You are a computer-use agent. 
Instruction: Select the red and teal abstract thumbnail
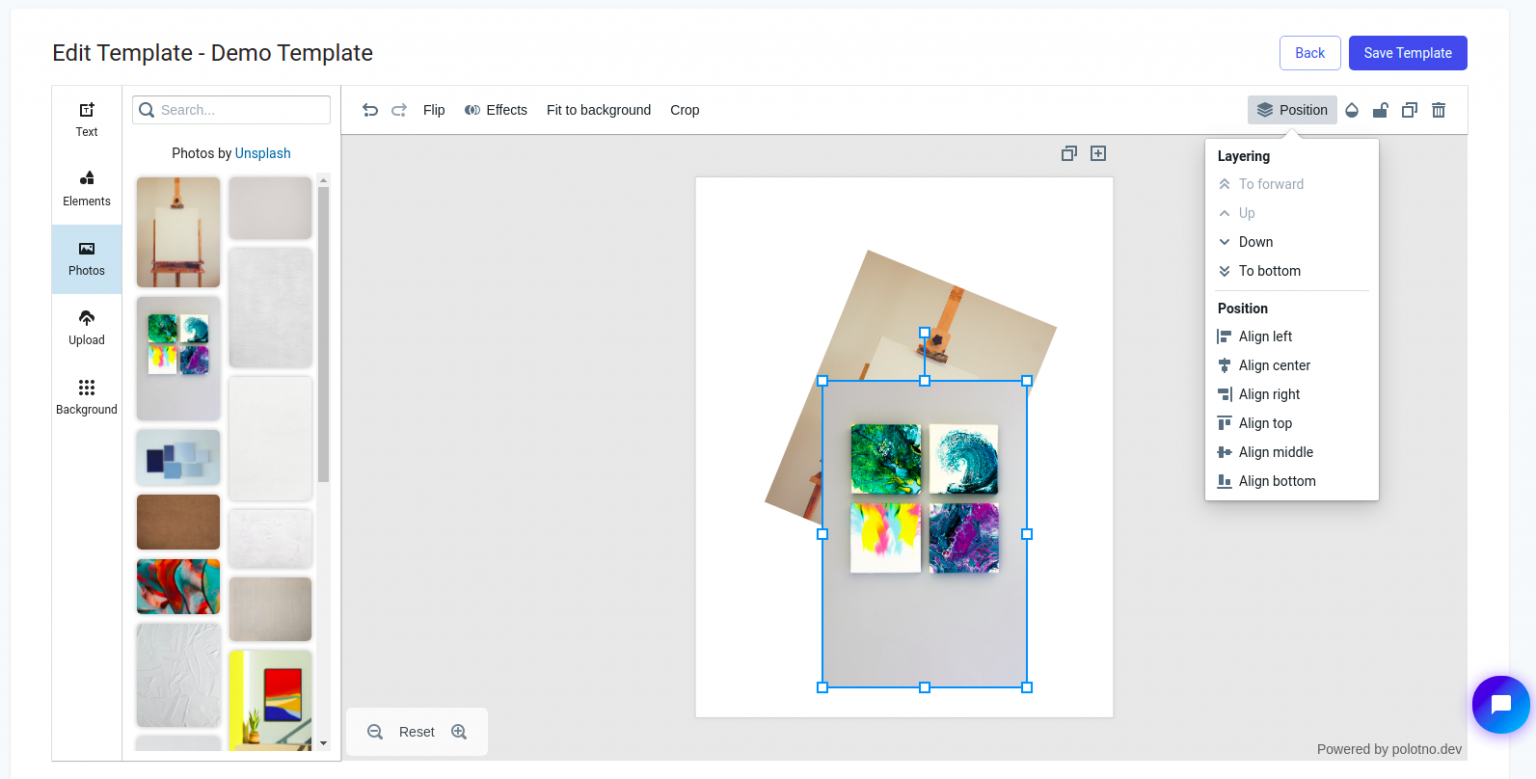[x=178, y=586]
